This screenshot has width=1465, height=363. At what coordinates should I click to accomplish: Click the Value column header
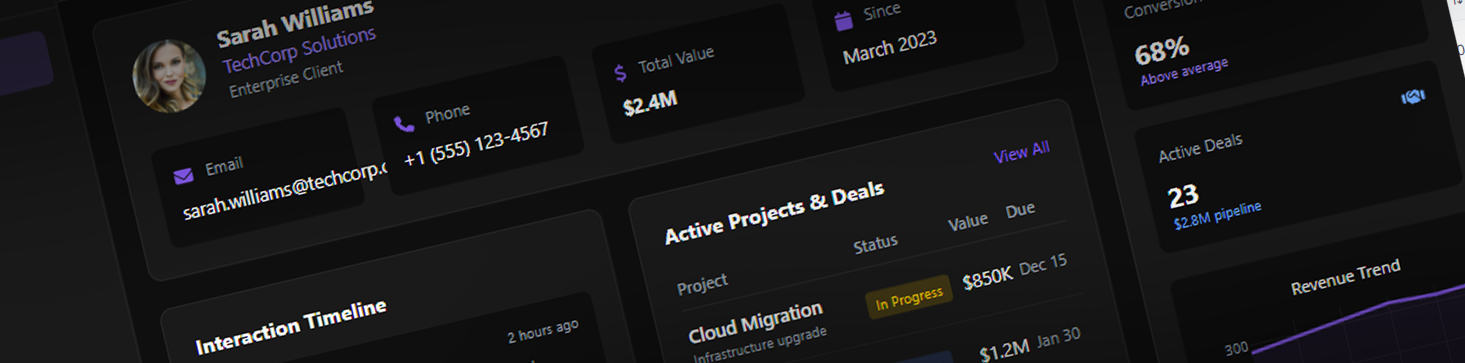[967, 221]
